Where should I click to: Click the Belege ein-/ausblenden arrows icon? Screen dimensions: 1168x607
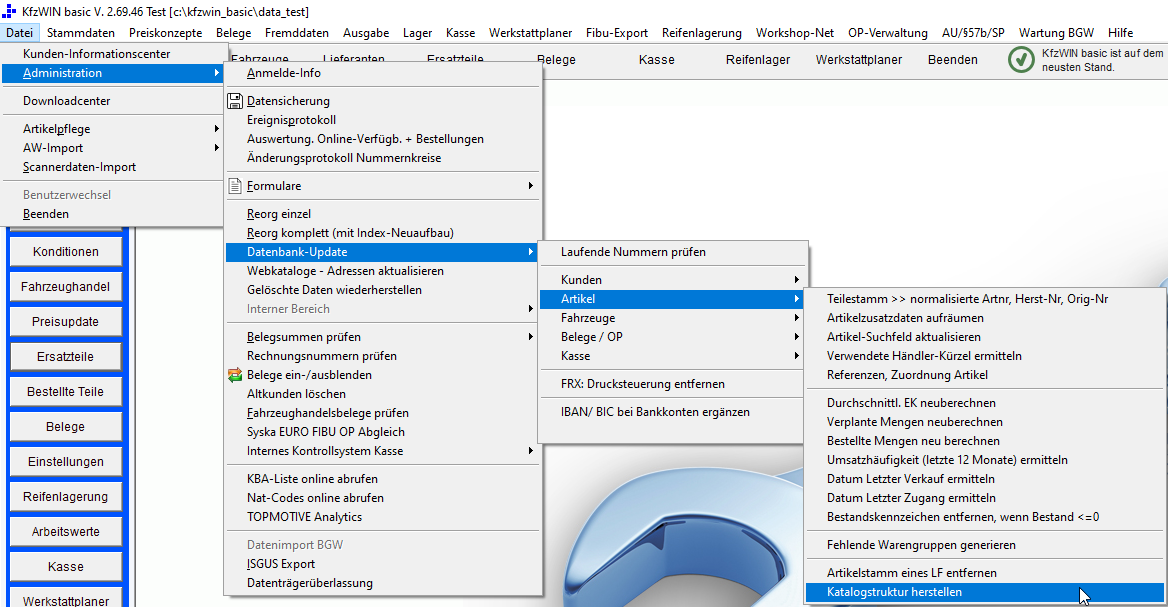click(x=235, y=375)
